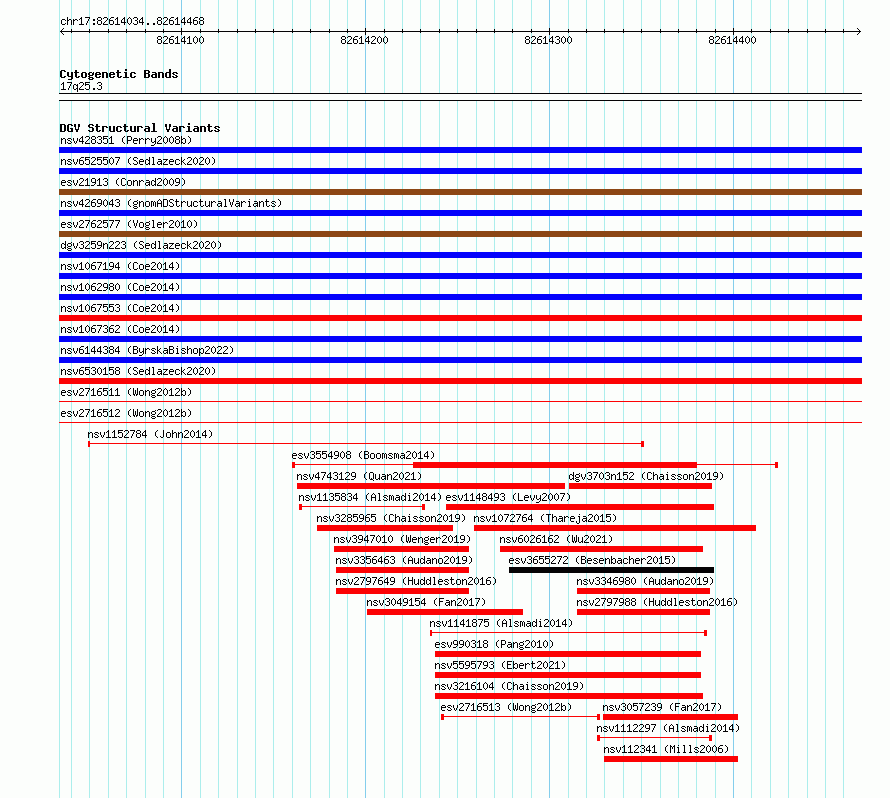Click the DGV Structural Variants track title
Screen dimensions: 890x798
[140, 128]
